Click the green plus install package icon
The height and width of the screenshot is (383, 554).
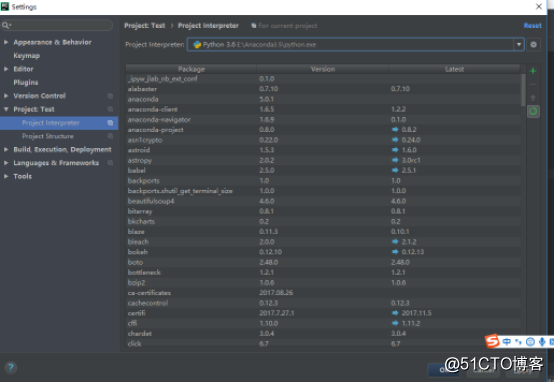(x=533, y=71)
